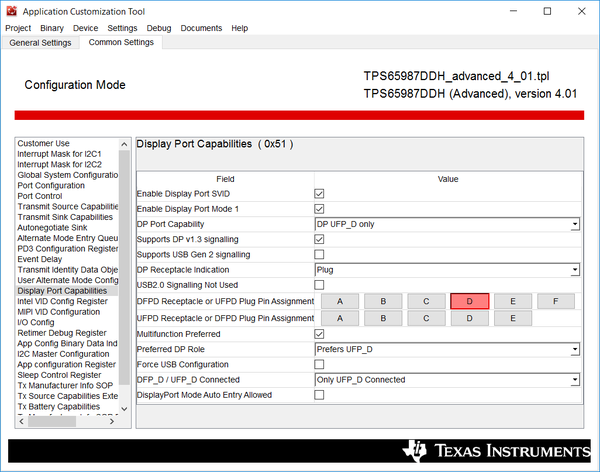The image size is (600, 472).
Task: Select MIPI VID Configuration entry
Action: click(x=58, y=312)
